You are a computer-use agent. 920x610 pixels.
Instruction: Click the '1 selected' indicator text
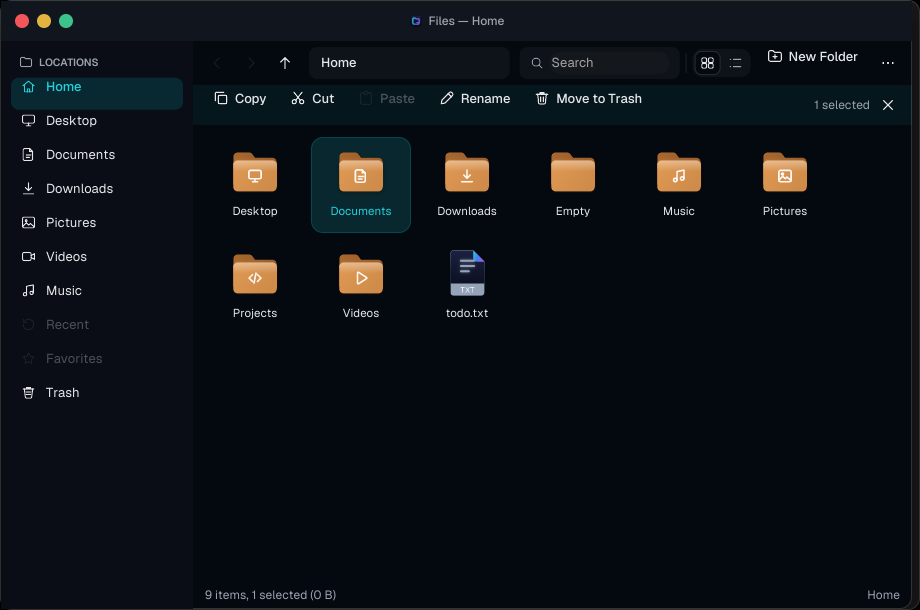[841, 105]
